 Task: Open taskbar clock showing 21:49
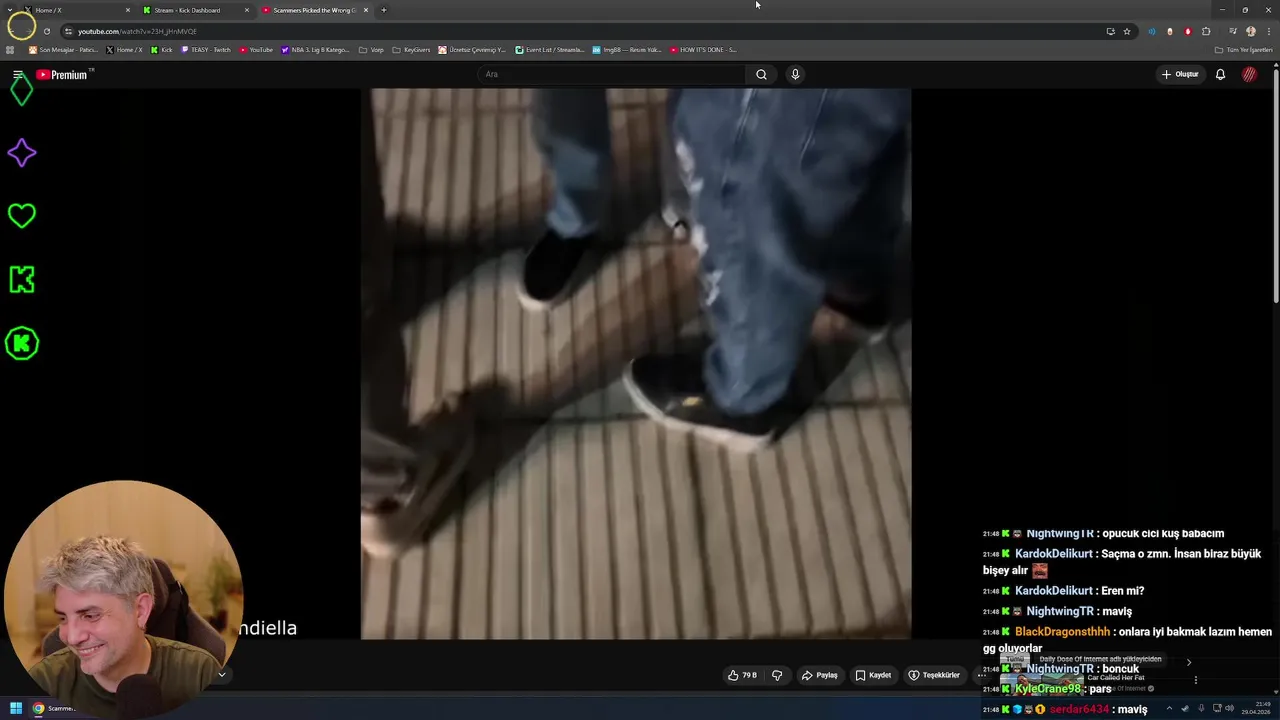click(1256, 708)
